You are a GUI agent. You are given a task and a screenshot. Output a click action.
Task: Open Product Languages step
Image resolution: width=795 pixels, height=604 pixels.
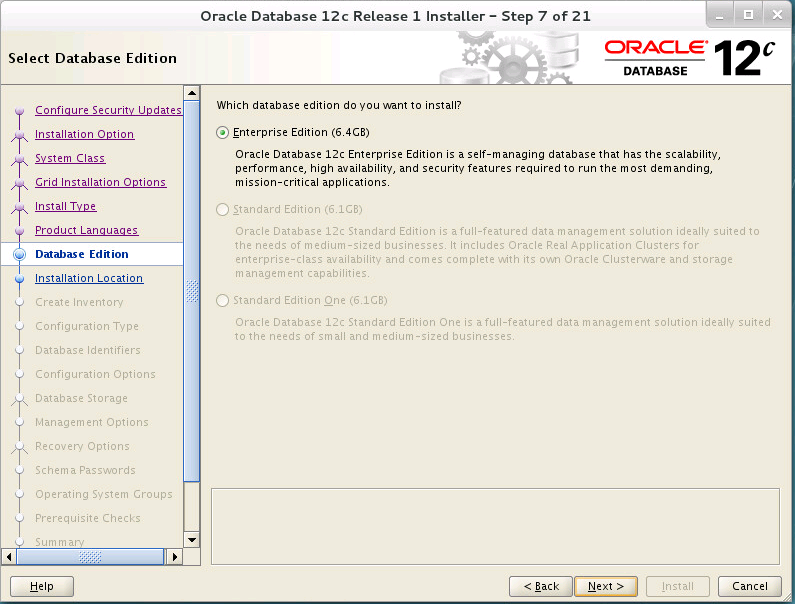tap(86, 230)
